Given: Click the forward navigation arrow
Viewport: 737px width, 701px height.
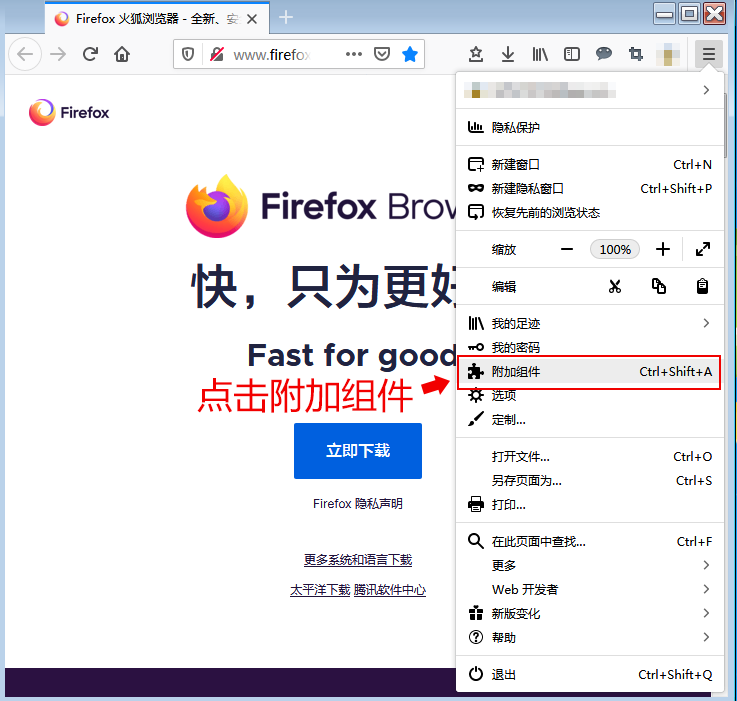Looking at the screenshot, I should coord(58,55).
